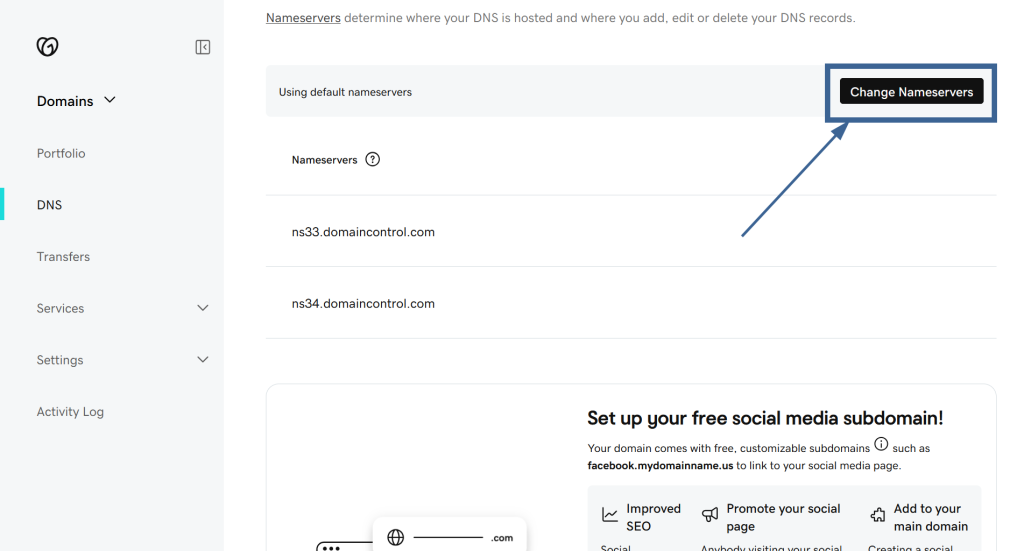The image size is (1024, 551).
Task: Click the puzzle piece add-domain icon
Action: click(878, 515)
